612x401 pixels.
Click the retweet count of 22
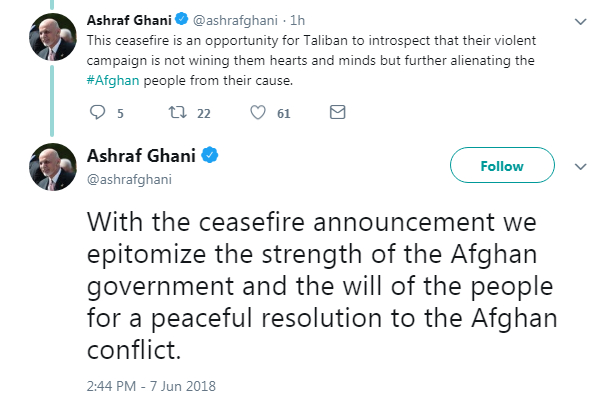pos(203,114)
